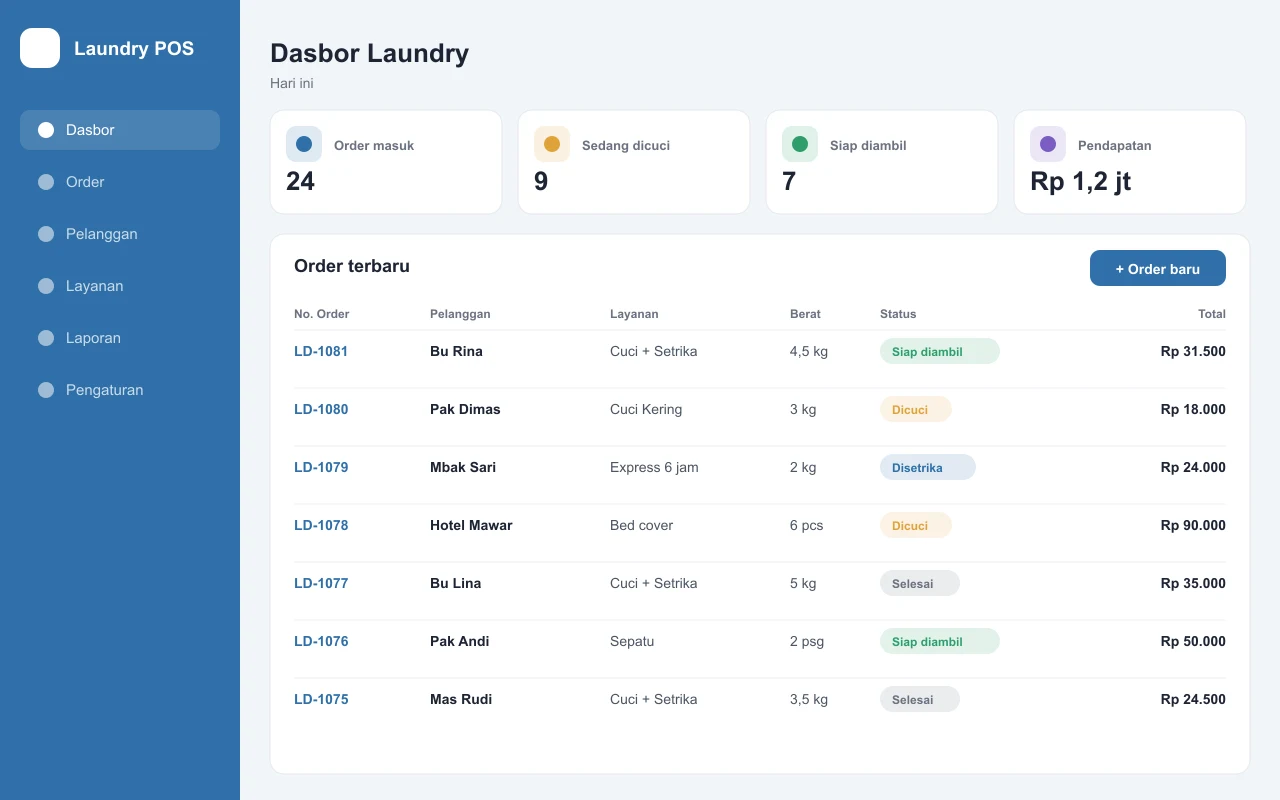
Task: Click the 4,5 kg weight cell
Action: pos(809,351)
